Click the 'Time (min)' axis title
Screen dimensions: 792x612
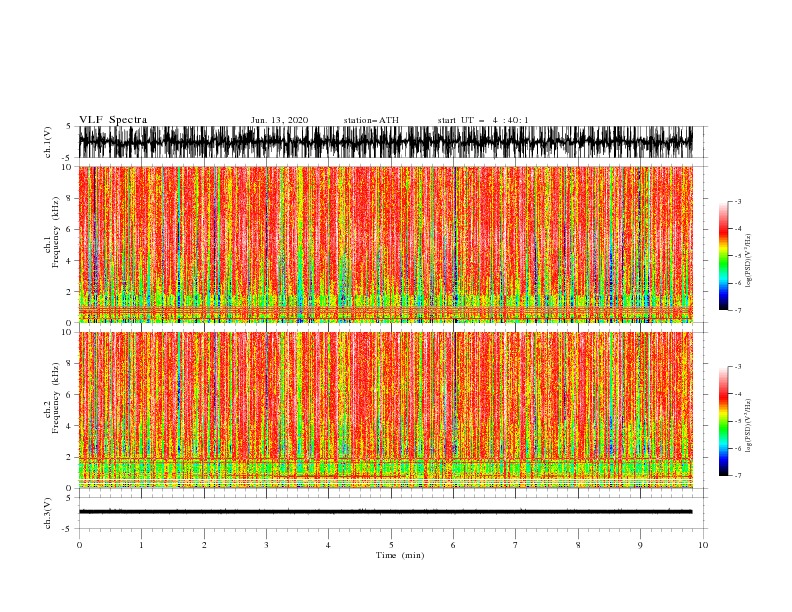tap(400, 555)
